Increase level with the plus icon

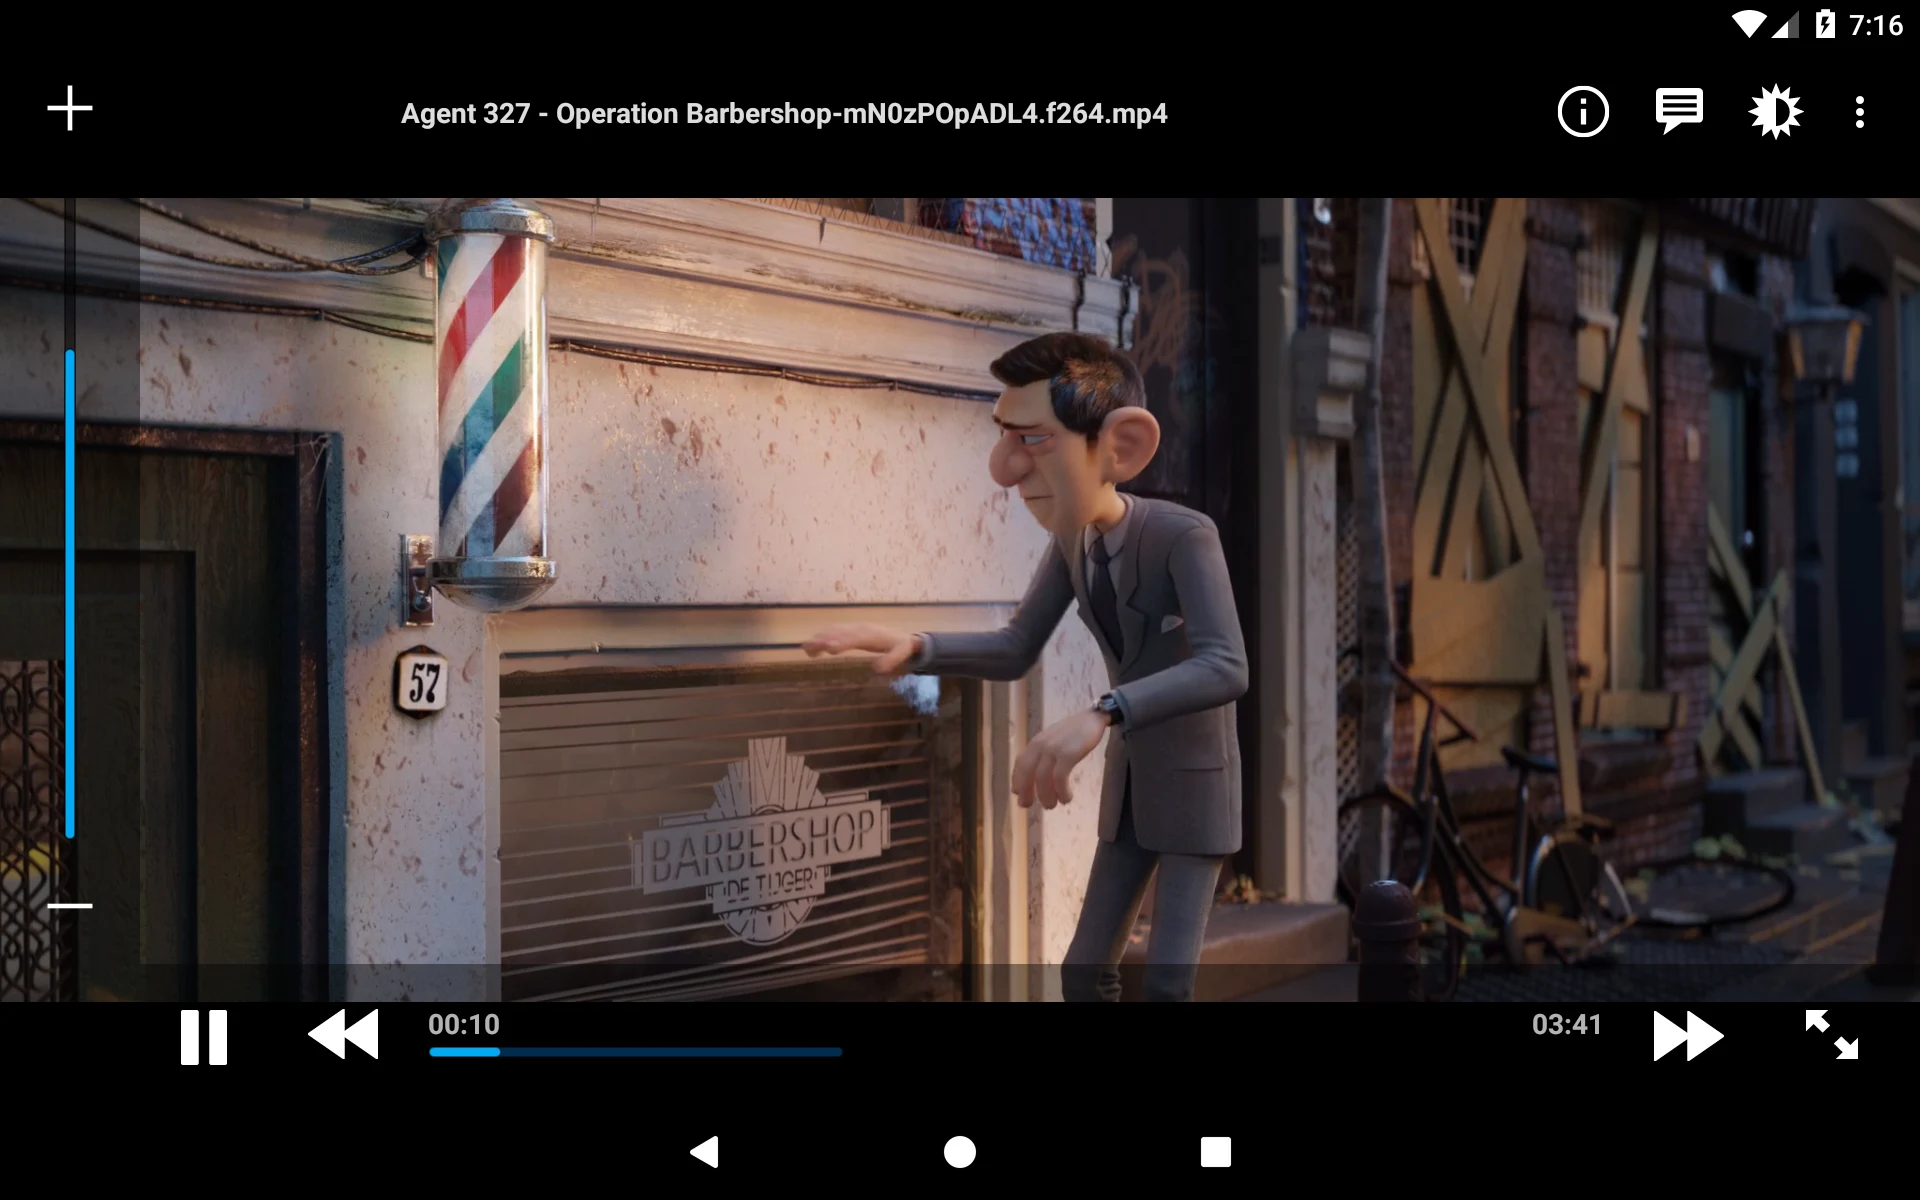70,108
